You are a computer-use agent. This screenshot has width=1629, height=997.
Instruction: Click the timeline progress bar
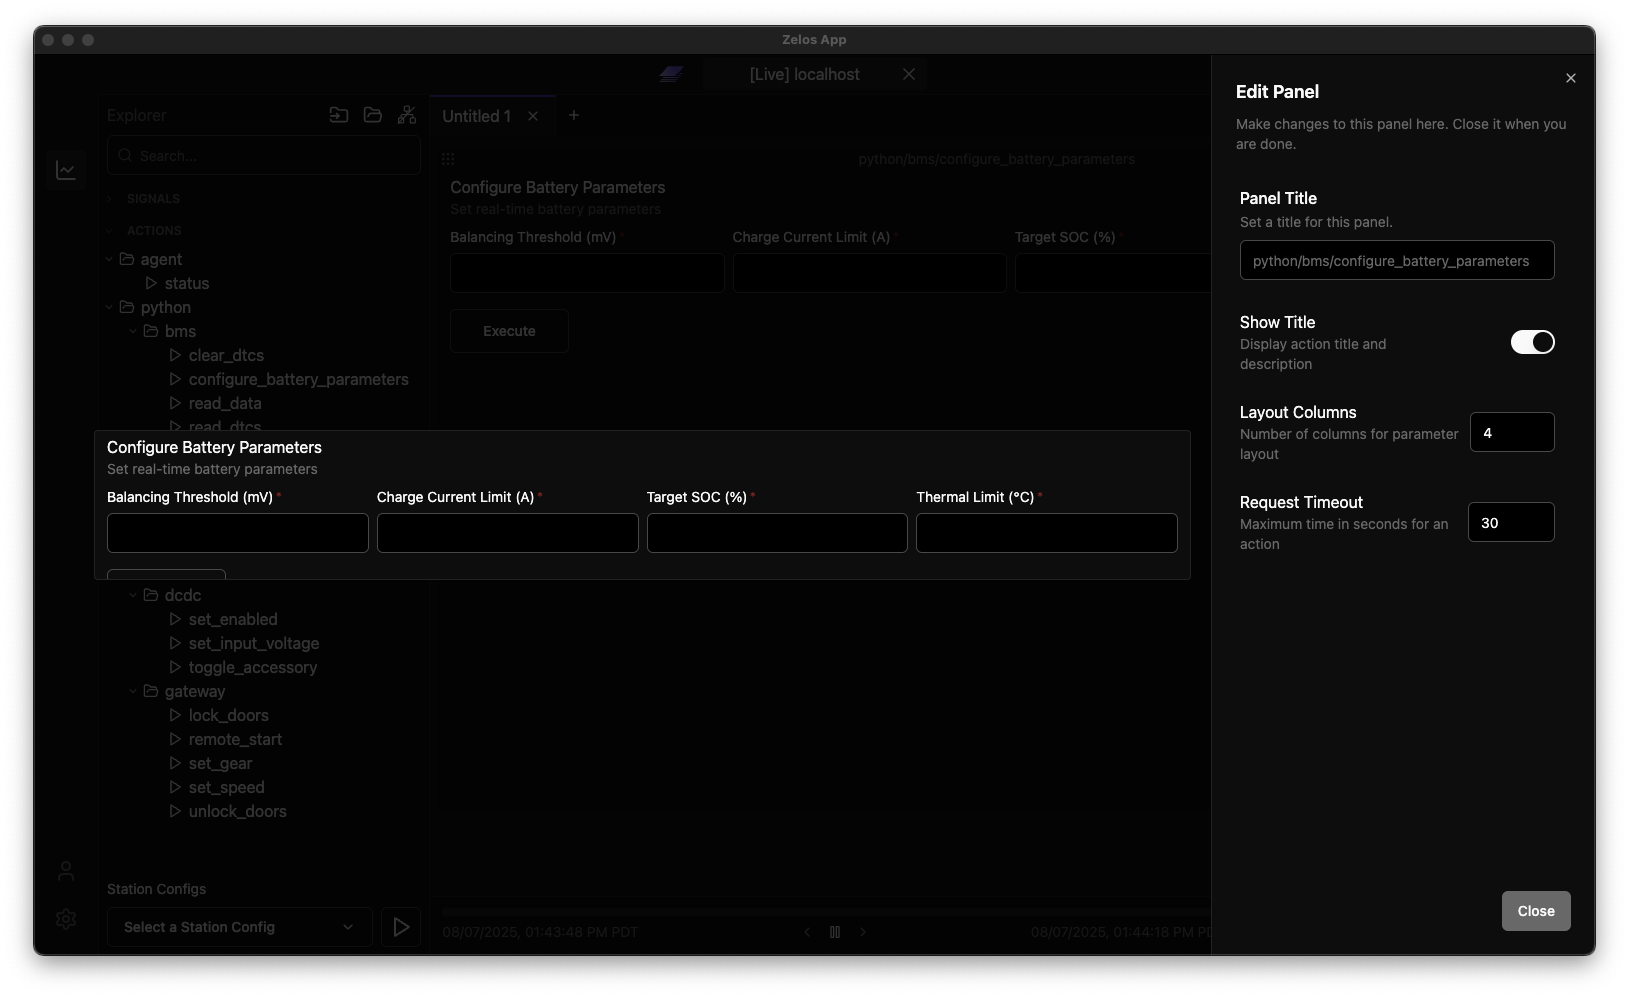tap(826, 912)
